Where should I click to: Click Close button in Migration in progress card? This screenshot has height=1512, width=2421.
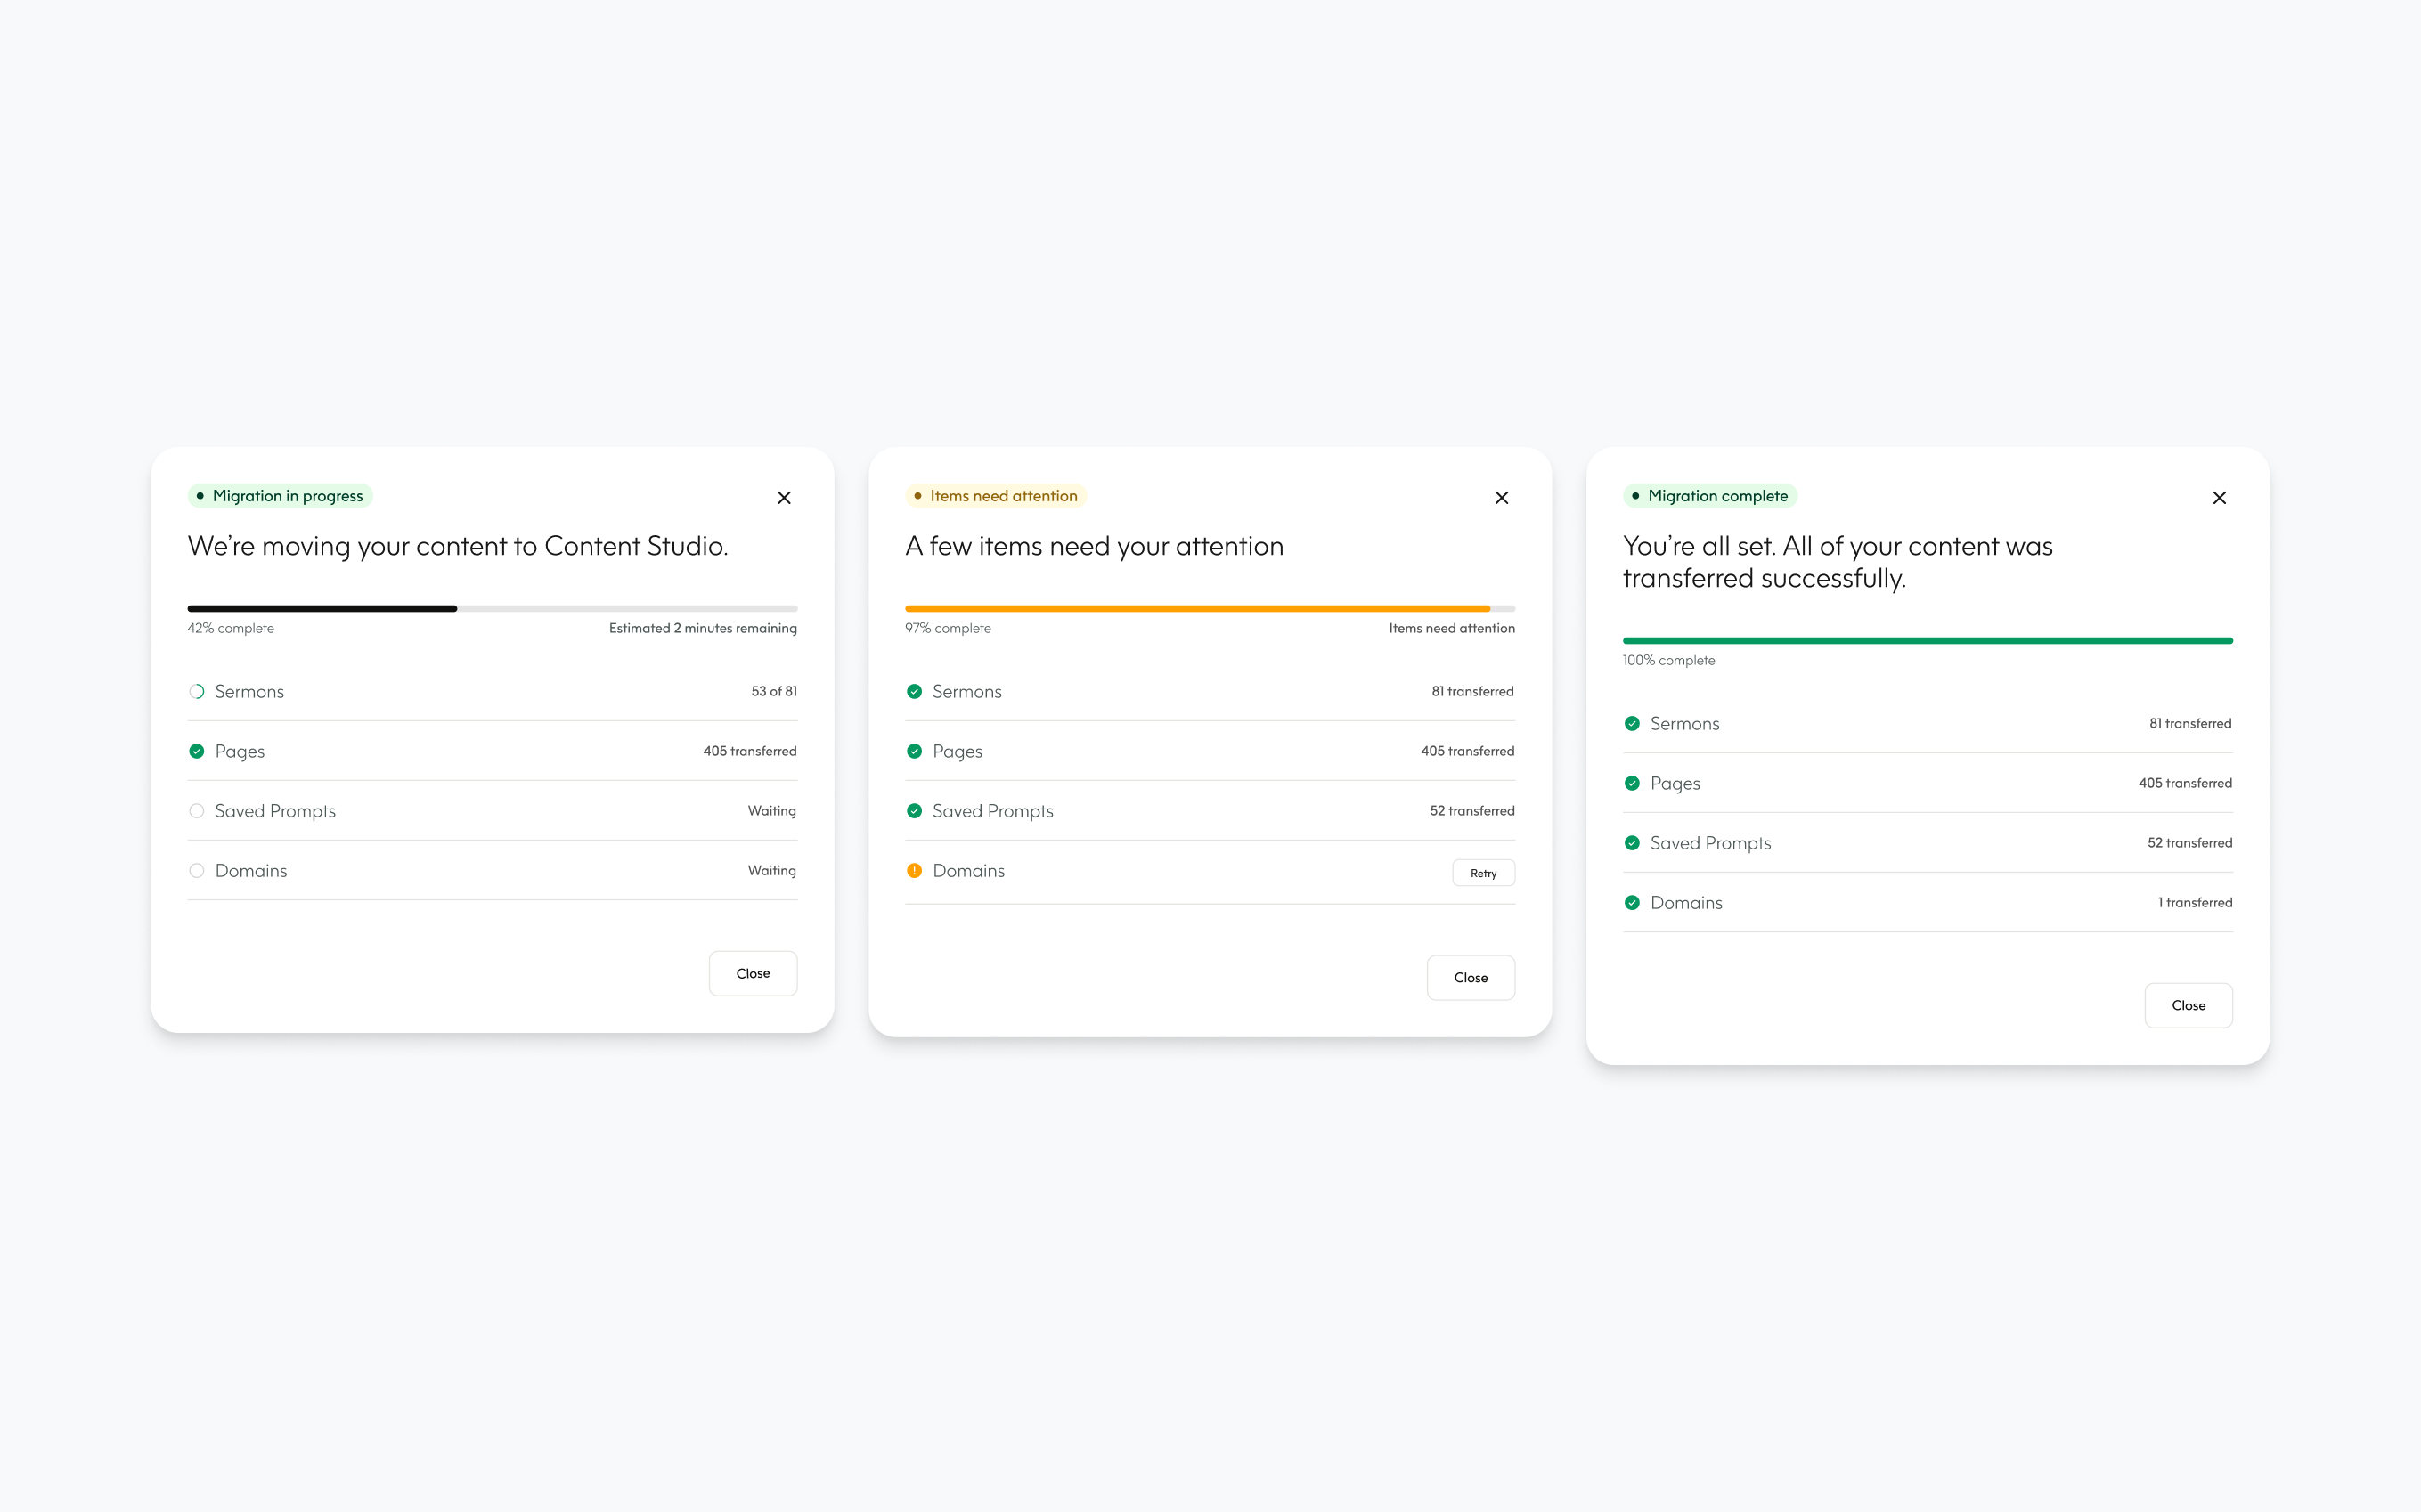pyautogui.click(x=753, y=973)
